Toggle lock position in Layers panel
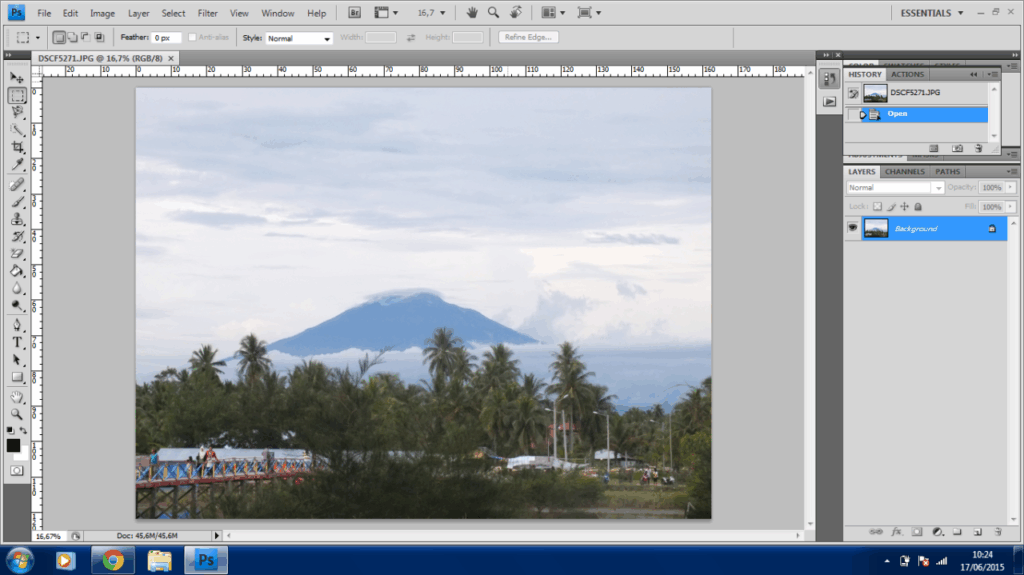This screenshot has width=1024, height=575. [904, 206]
